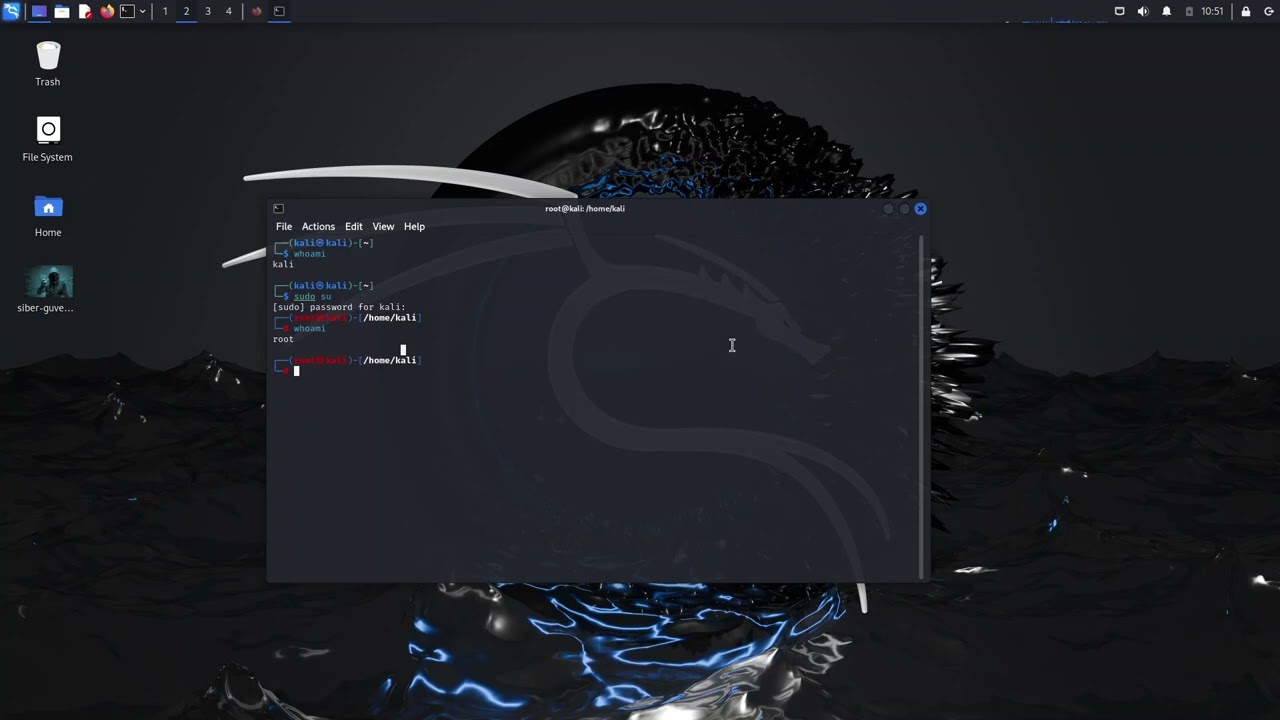Click the terminal vertical scrollbar
The height and width of the screenshot is (720, 1280).
click(921, 406)
